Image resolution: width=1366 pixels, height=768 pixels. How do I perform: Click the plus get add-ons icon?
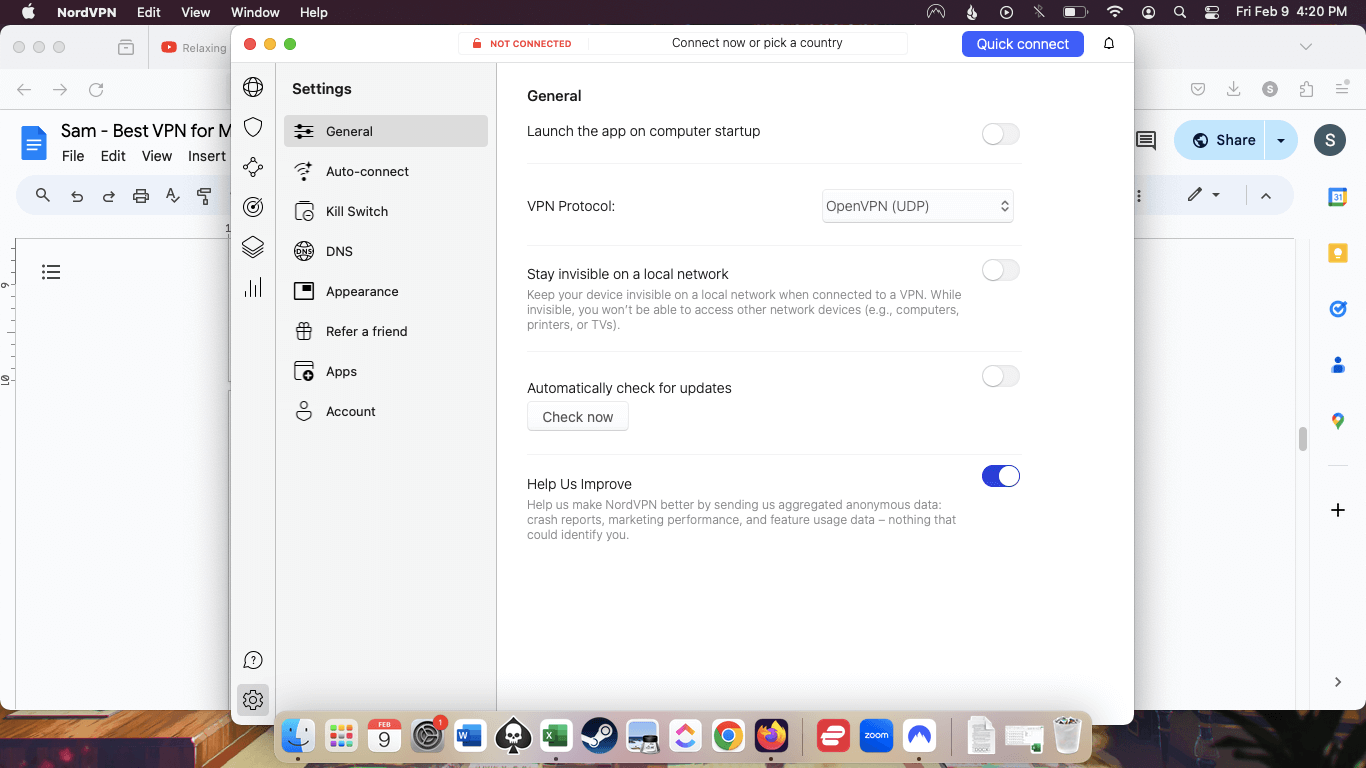click(x=1338, y=510)
